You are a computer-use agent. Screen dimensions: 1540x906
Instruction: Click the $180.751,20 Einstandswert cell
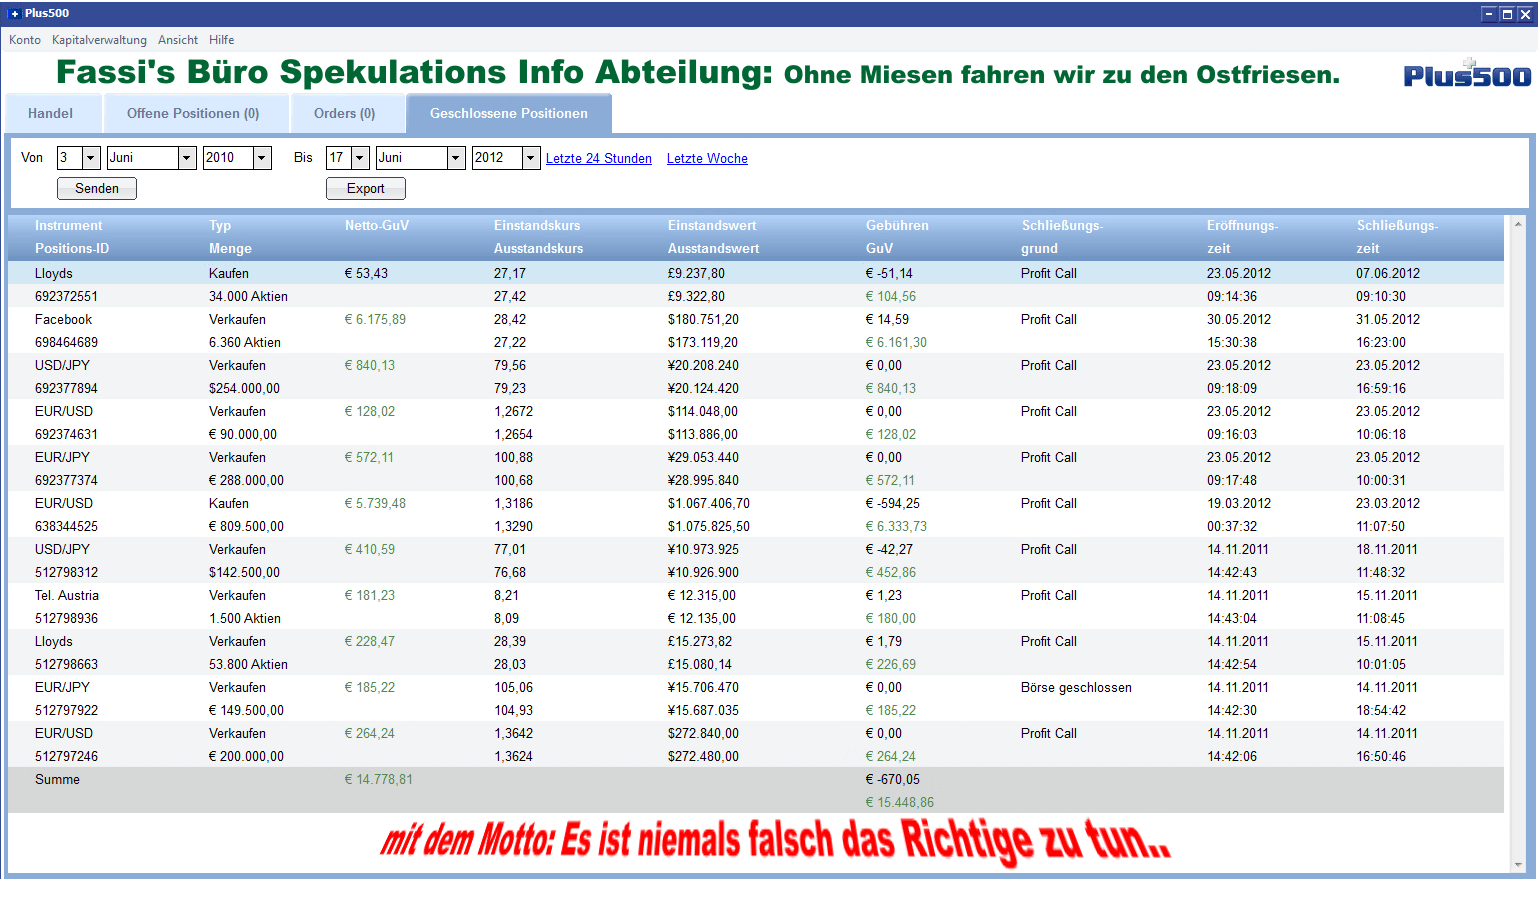(703, 319)
